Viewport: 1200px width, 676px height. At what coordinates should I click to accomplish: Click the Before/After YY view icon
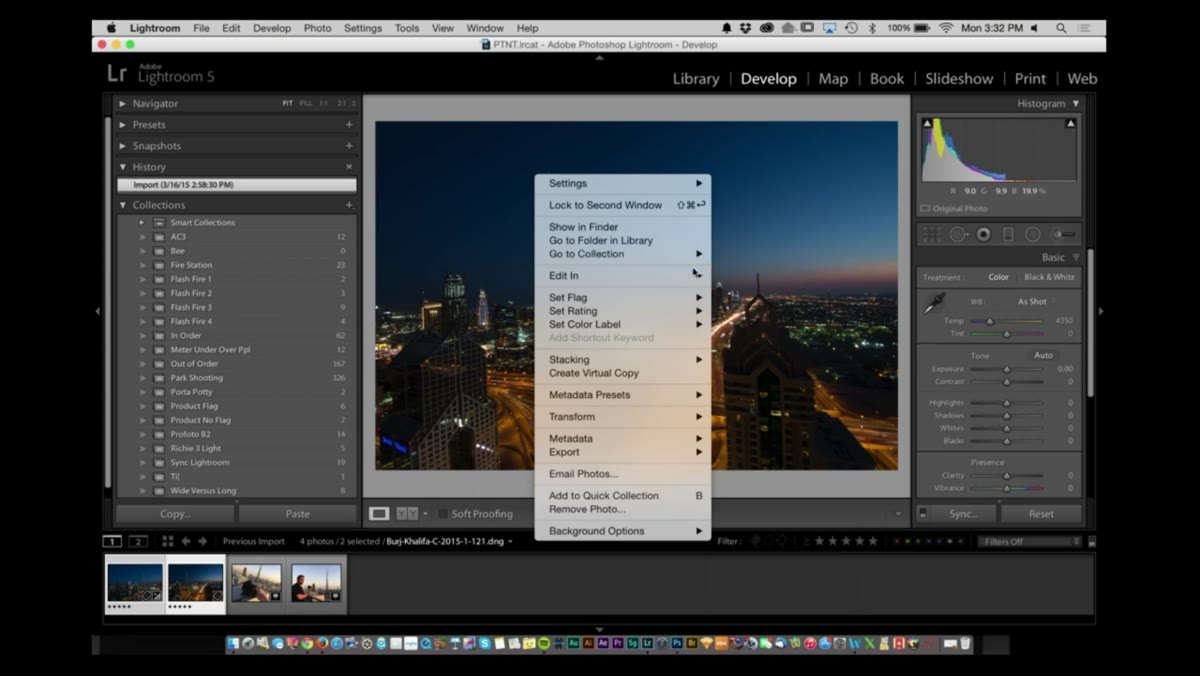pyautogui.click(x=406, y=513)
